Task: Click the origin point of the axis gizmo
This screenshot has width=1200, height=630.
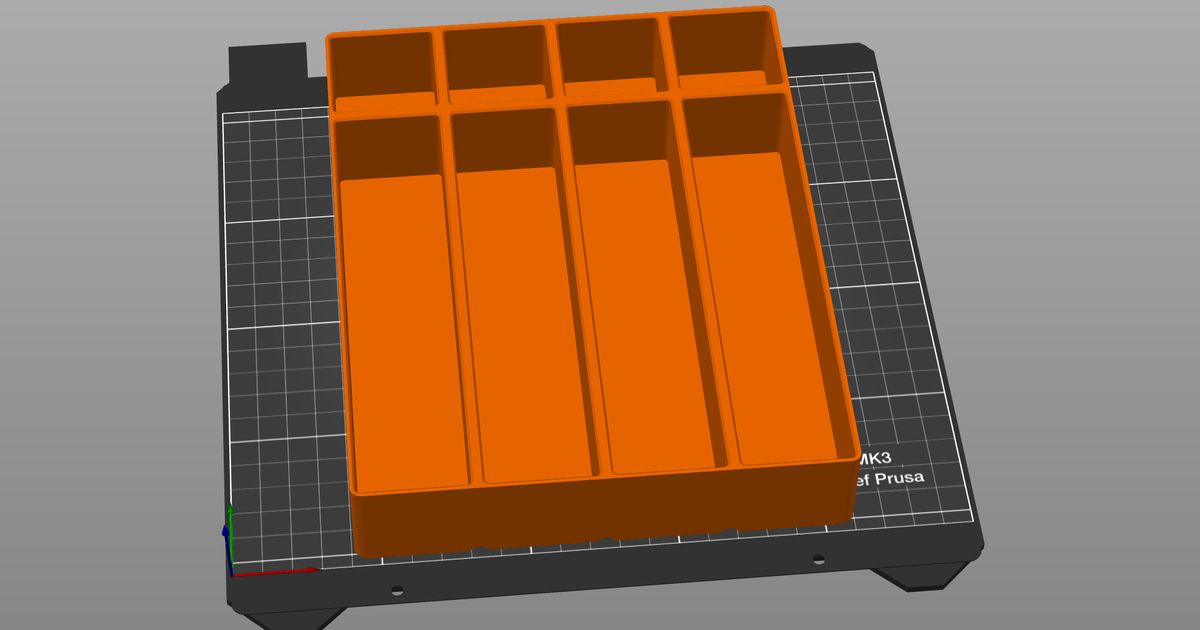Action: point(232,575)
